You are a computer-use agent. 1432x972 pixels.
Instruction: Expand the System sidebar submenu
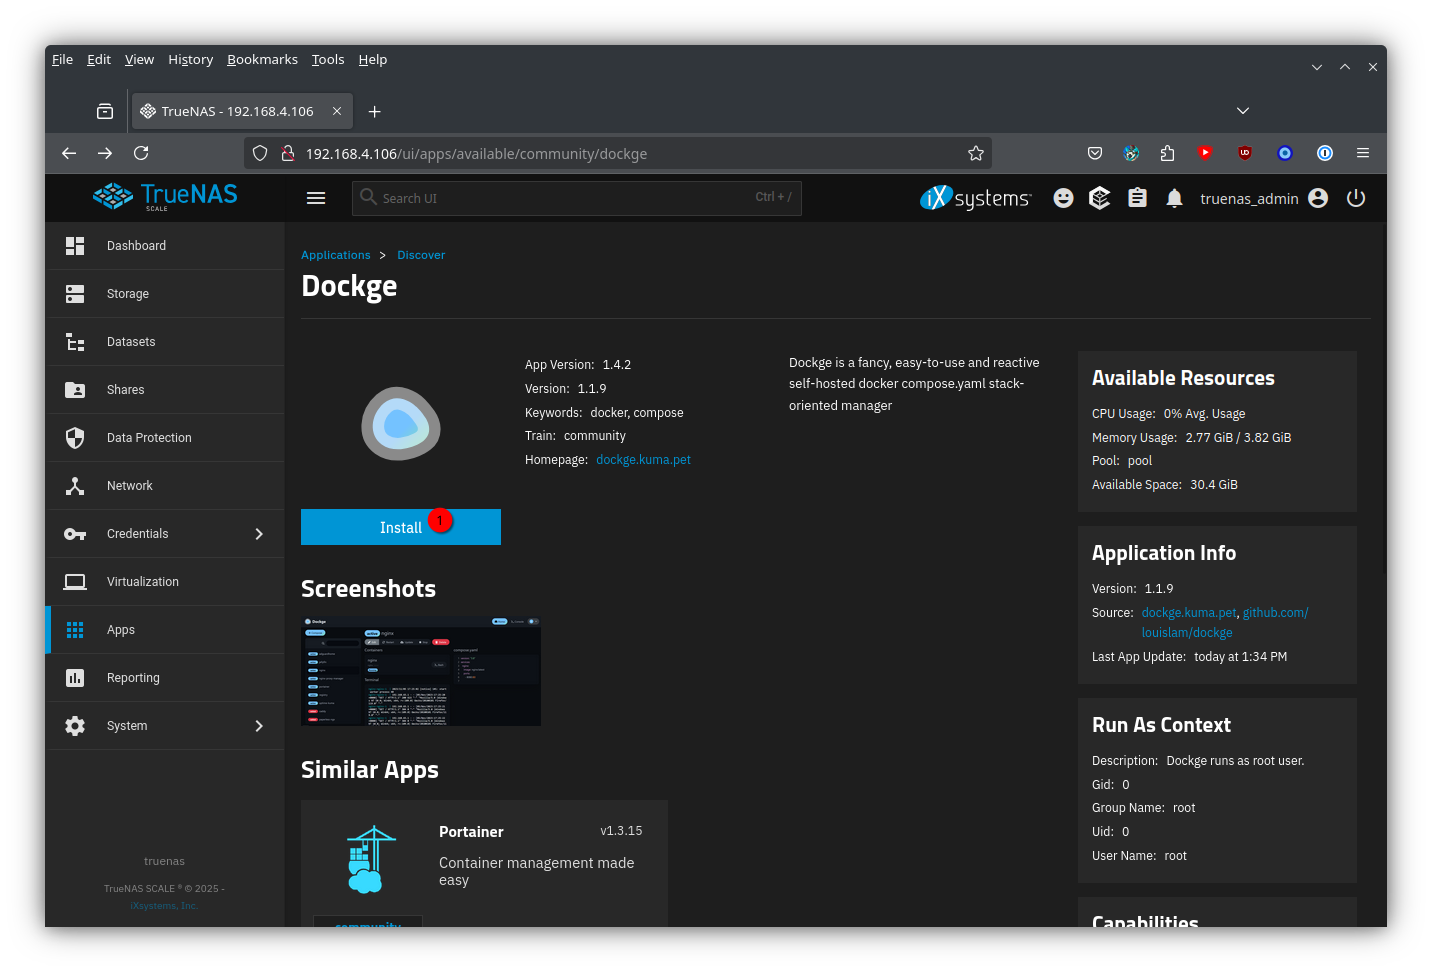[x=259, y=726]
